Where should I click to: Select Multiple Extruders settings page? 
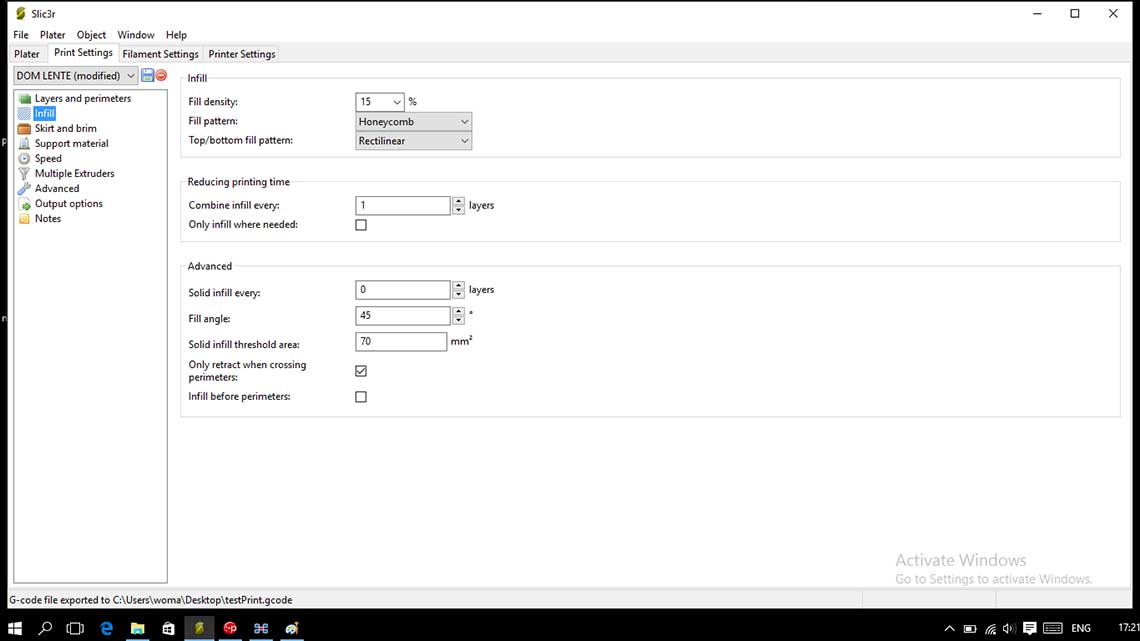point(74,174)
